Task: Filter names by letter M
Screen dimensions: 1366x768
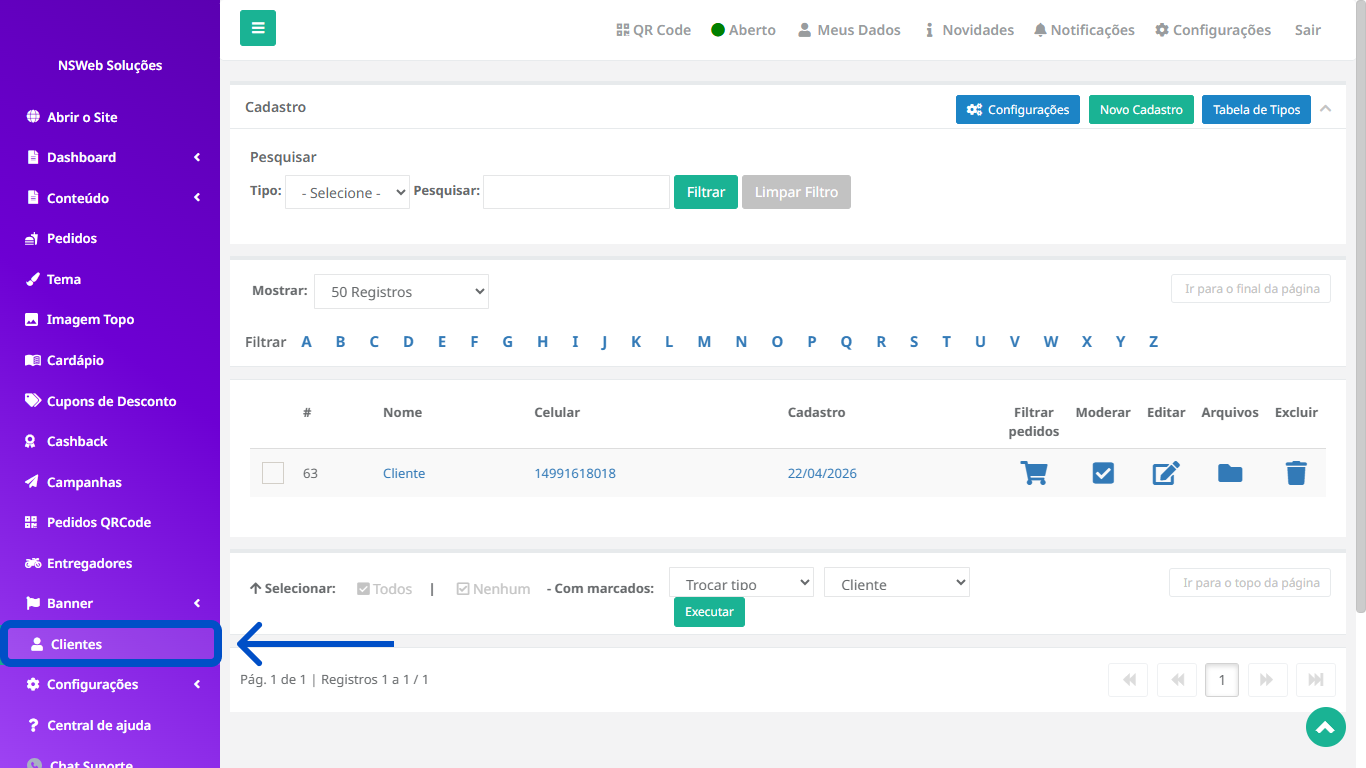Action: pos(704,341)
